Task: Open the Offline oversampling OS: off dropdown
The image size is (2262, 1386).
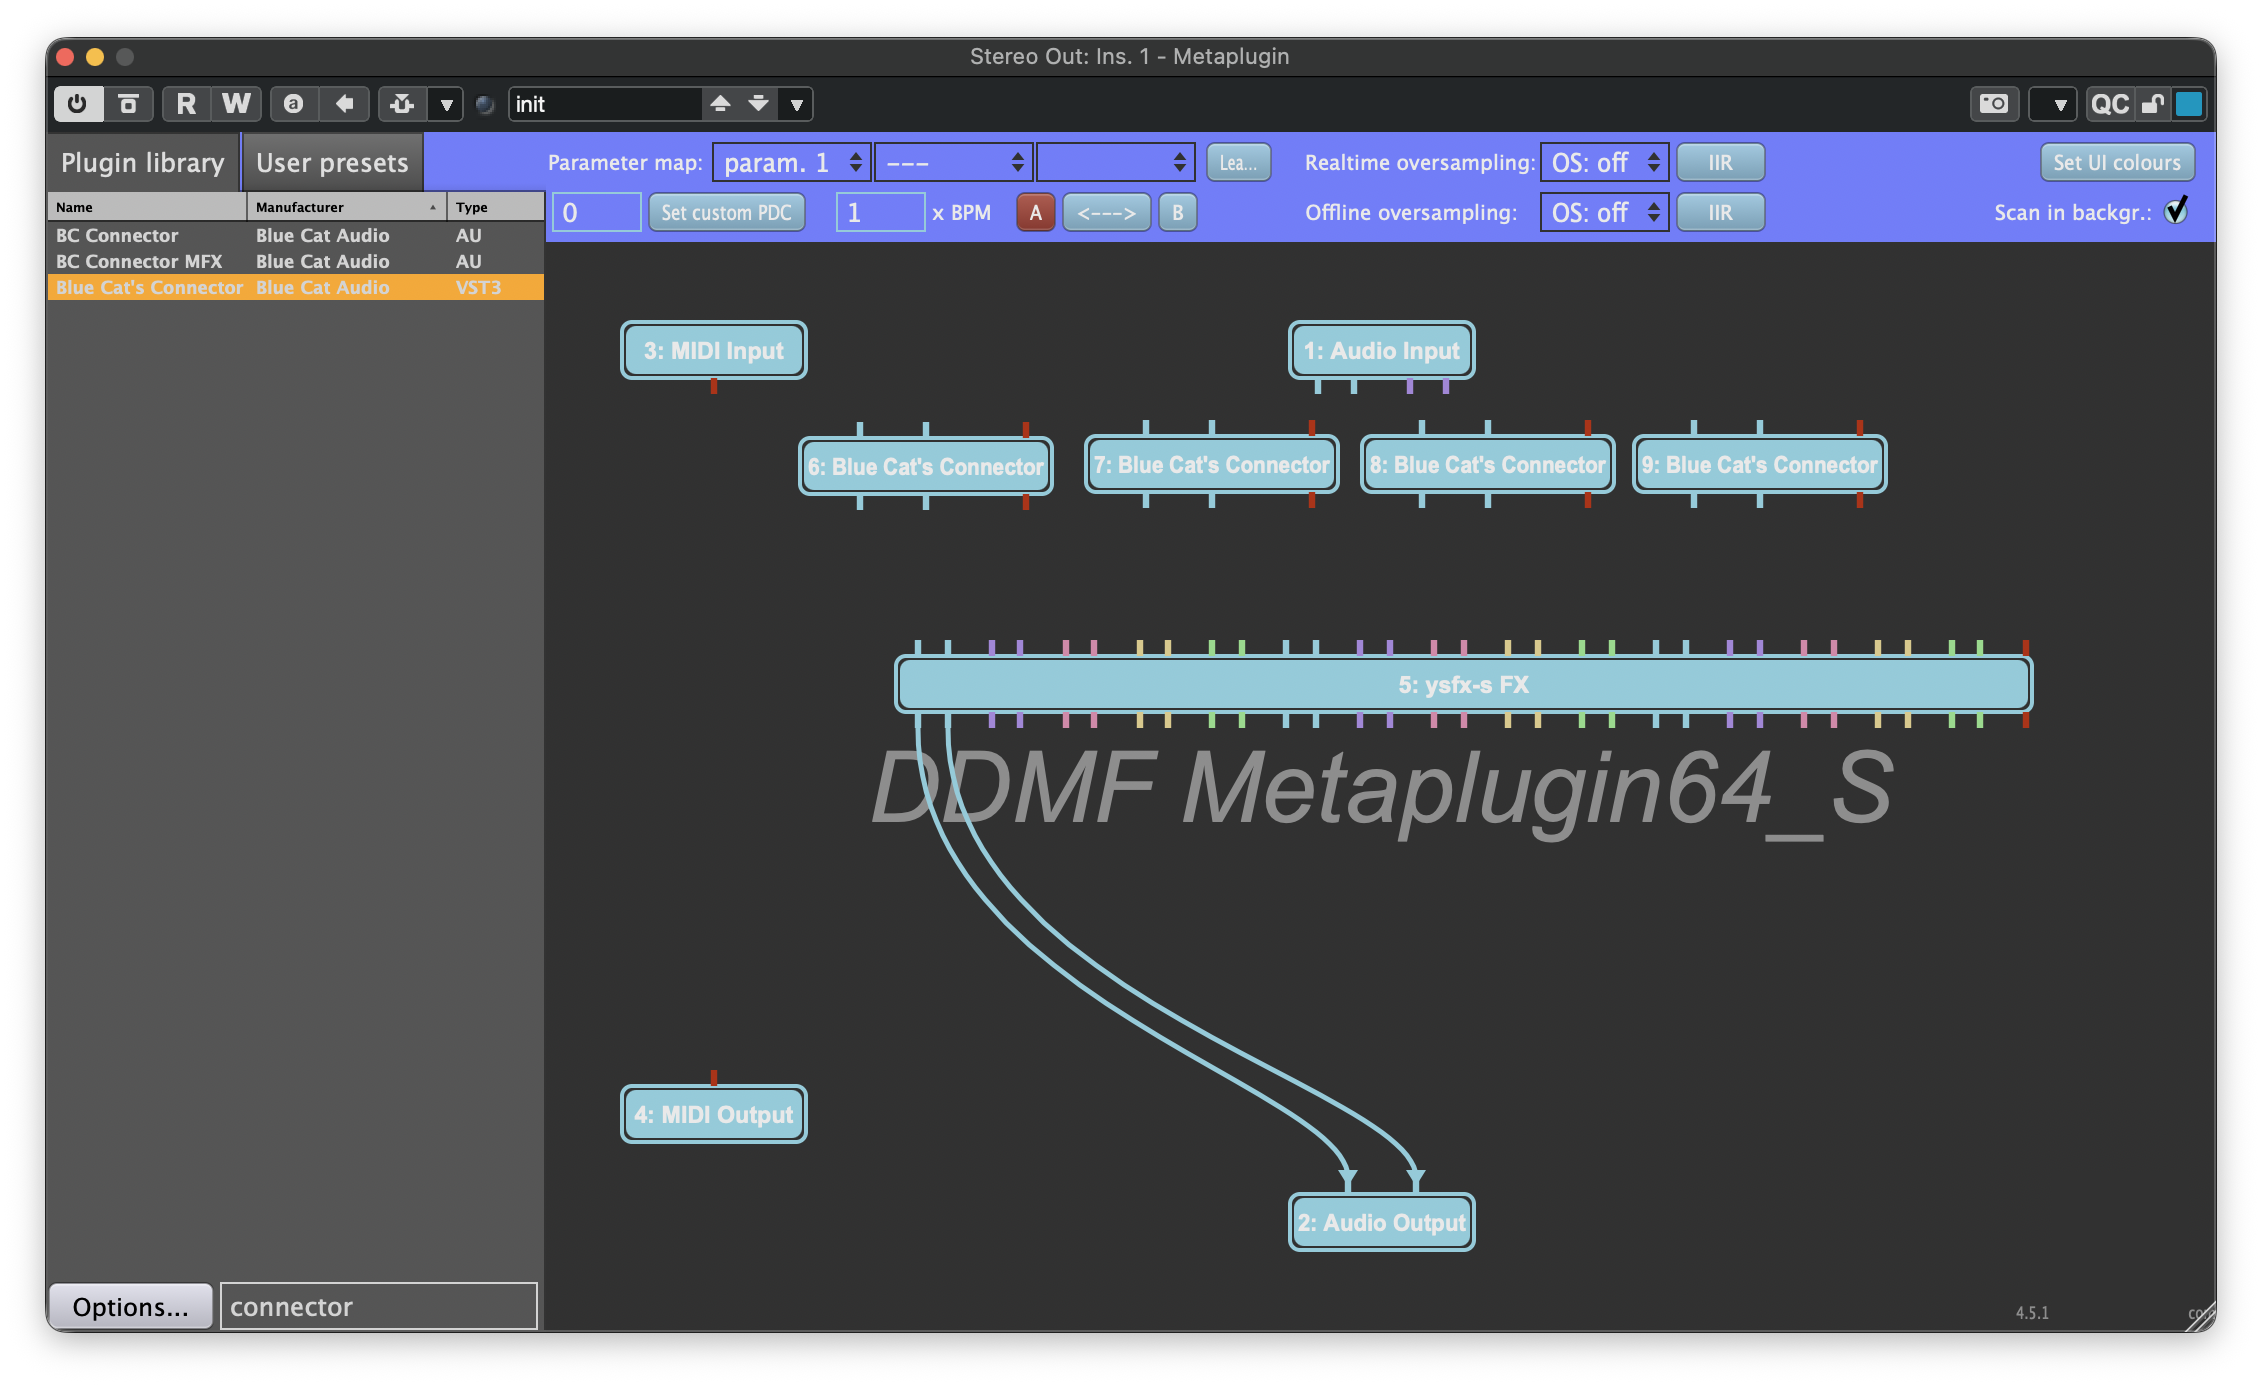Action: pos(1604,212)
